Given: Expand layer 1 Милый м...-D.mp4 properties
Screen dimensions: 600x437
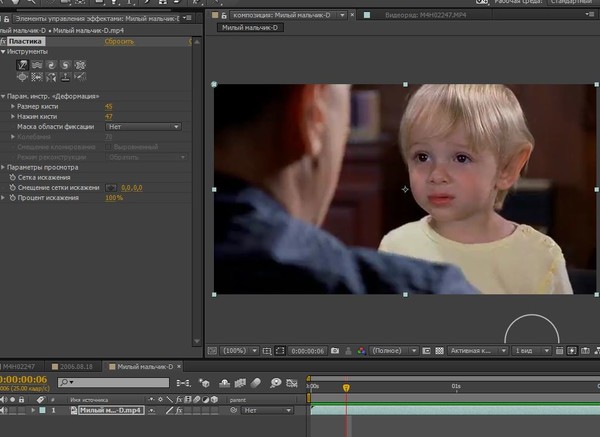Looking at the screenshot, I should (x=33, y=410).
